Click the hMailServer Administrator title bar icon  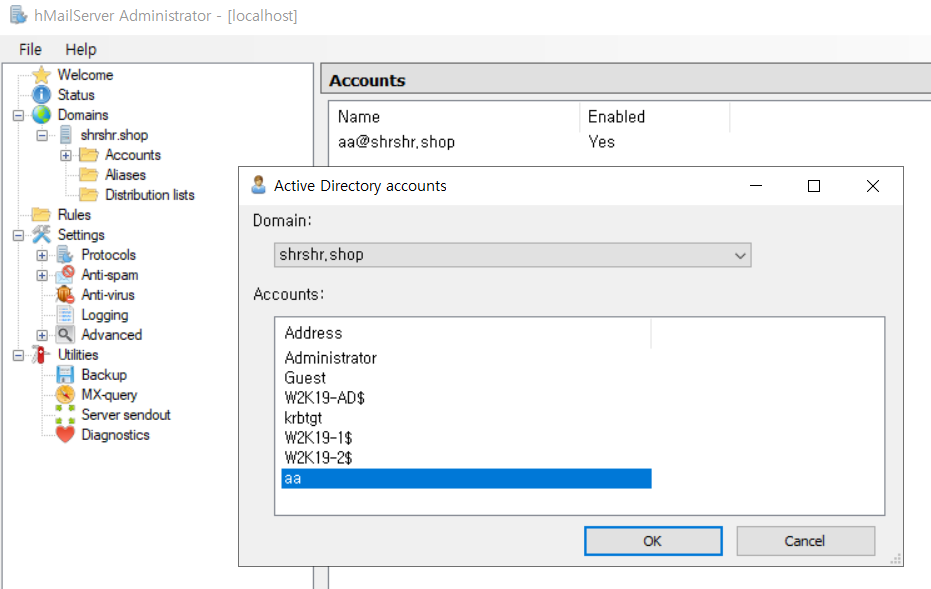tap(18, 15)
